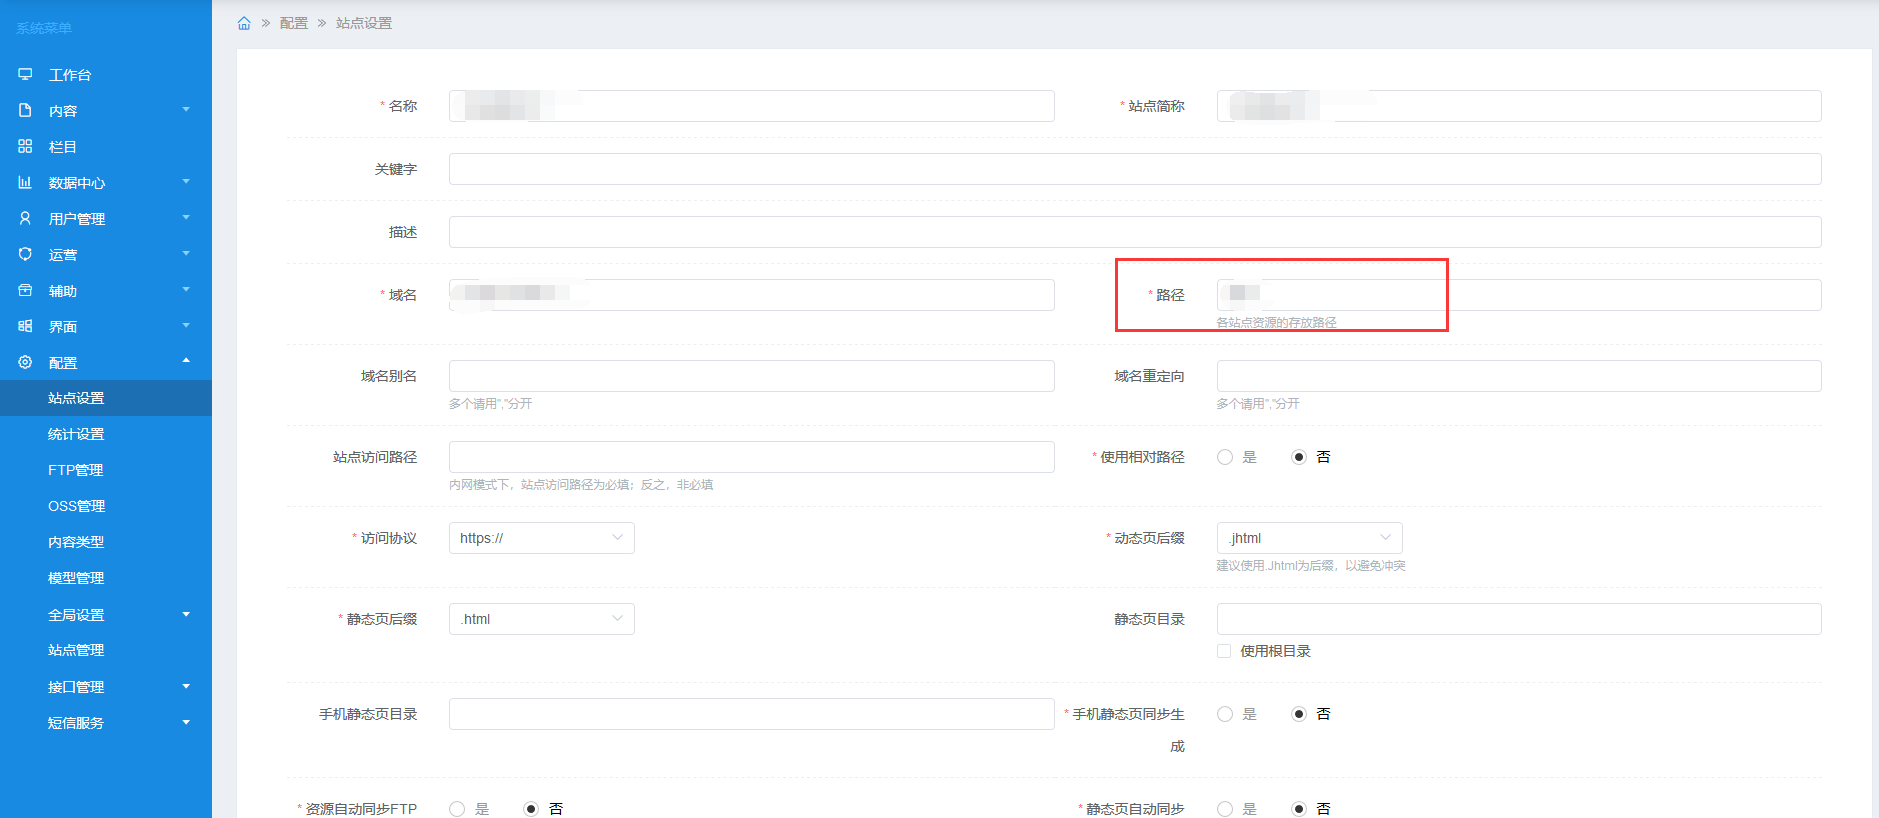Screen dimensions: 1879x818
Task: Select 是 for 使用相对路径
Action: (x=1225, y=457)
